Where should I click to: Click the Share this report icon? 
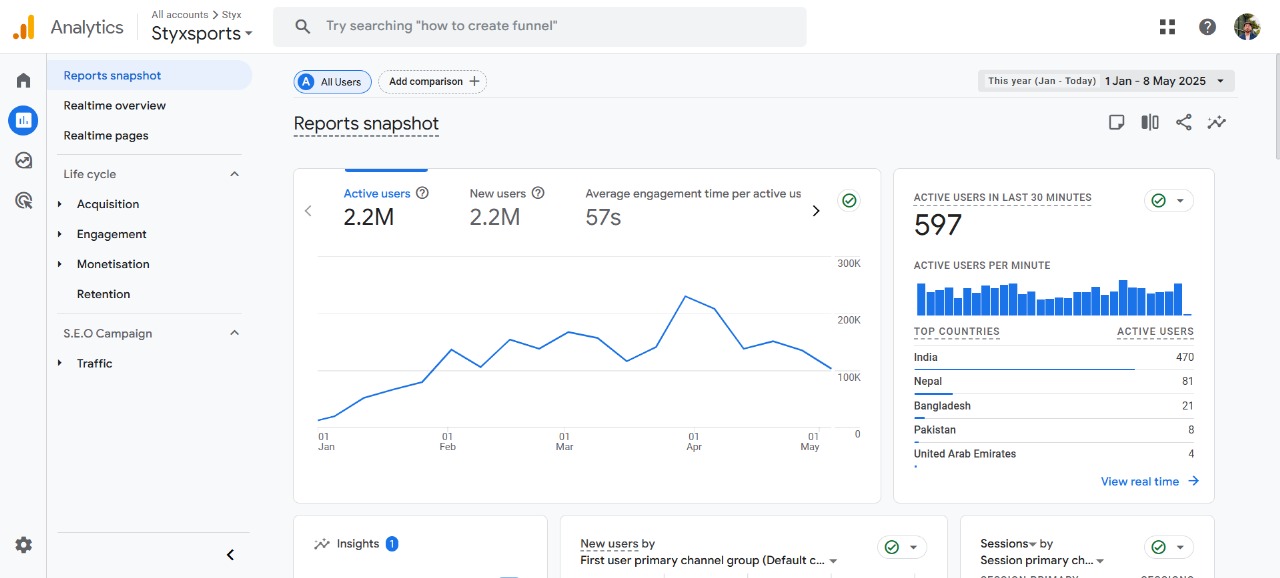(x=1183, y=122)
